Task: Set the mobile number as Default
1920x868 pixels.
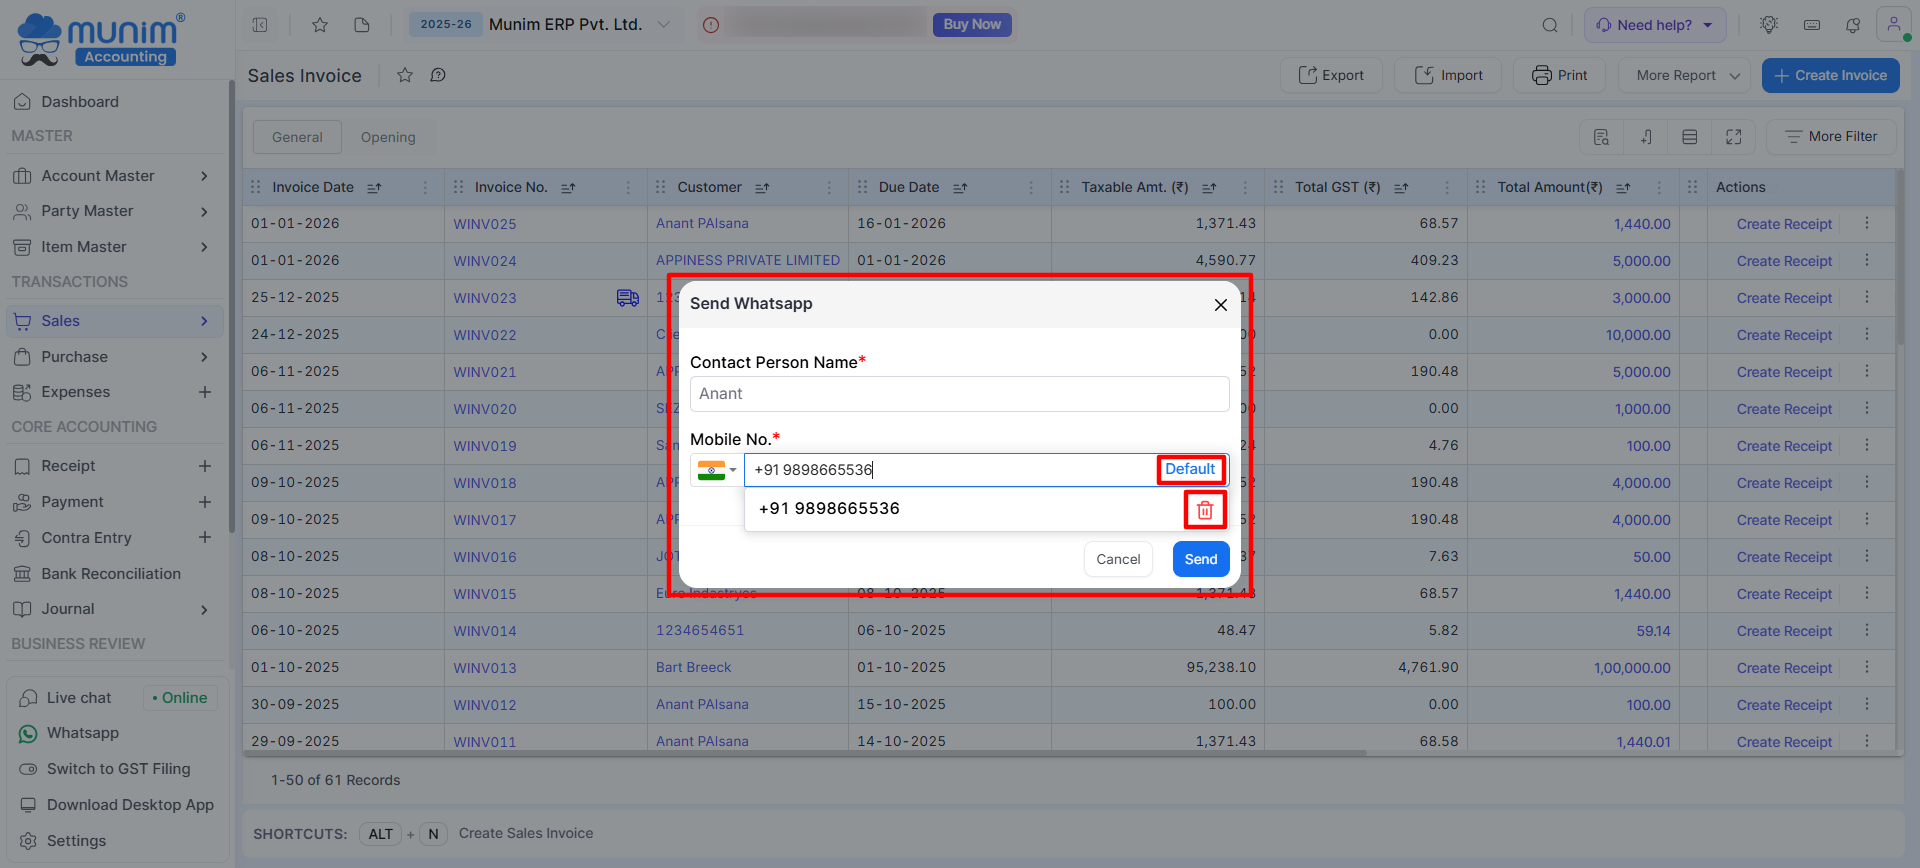Action: (1190, 469)
